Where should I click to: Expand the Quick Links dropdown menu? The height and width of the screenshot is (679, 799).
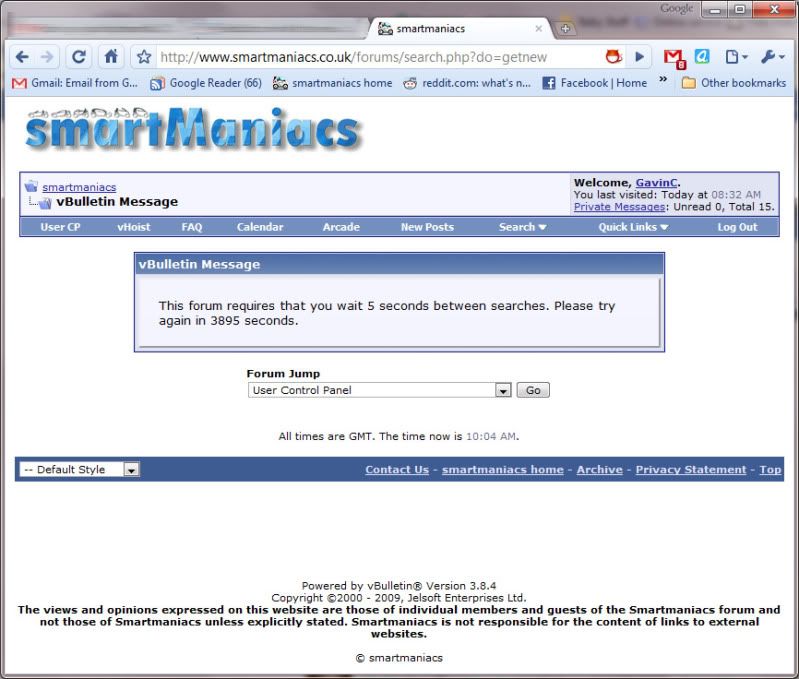click(x=633, y=227)
